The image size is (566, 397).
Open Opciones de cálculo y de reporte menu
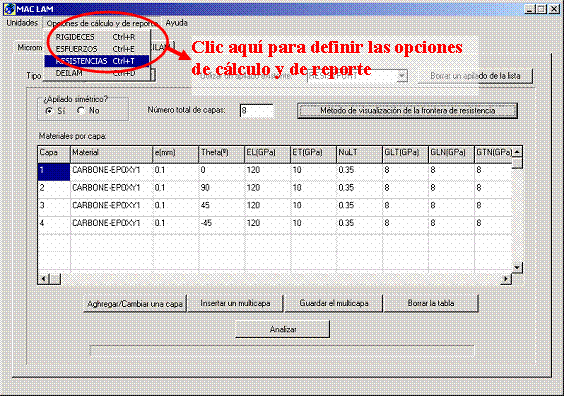(101, 23)
